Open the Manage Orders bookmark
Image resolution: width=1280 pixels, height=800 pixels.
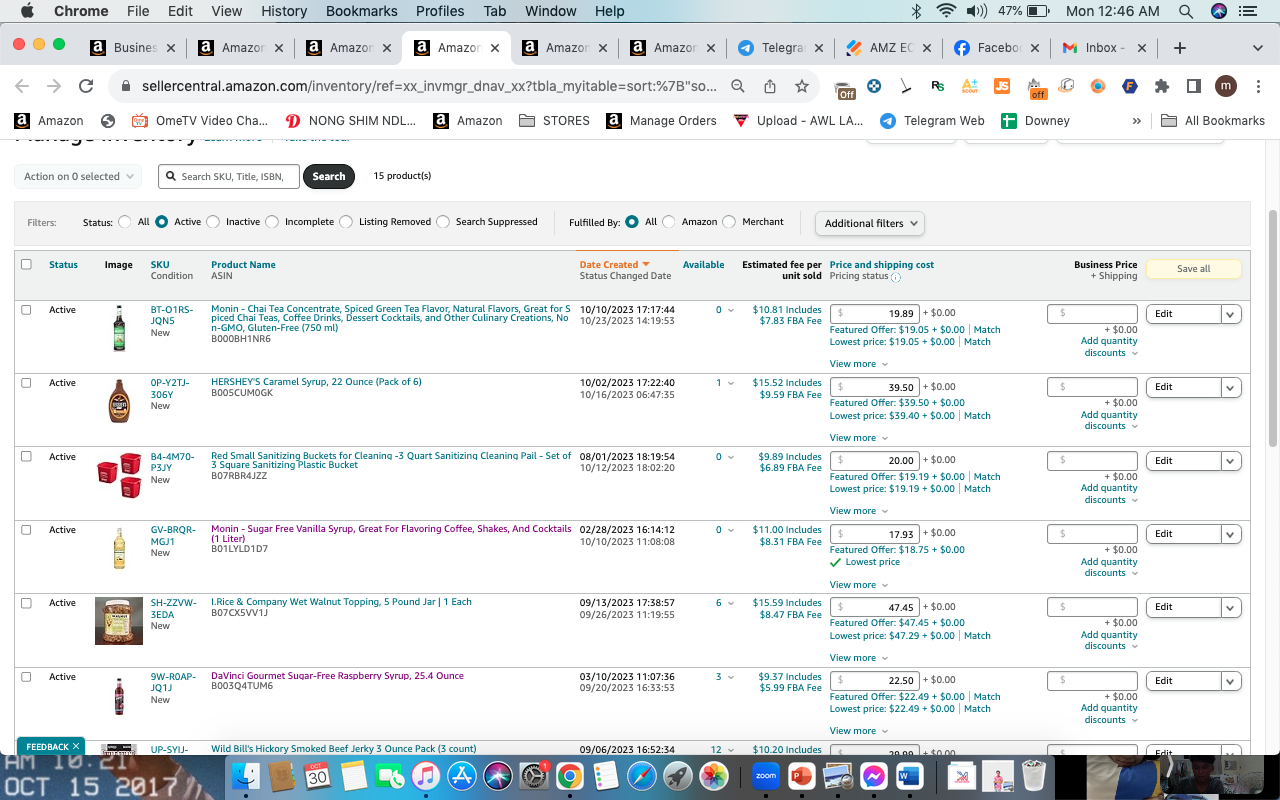point(661,121)
